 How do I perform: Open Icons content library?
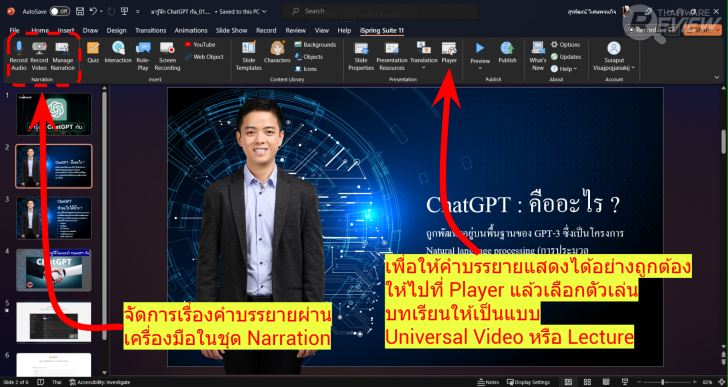pyautogui.click(x=306, y=69)
